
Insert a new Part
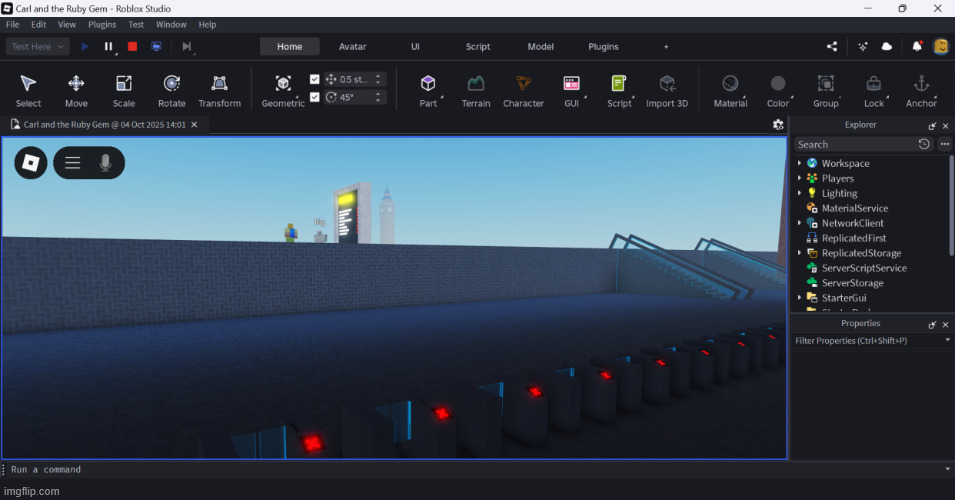pyautogui.click(x=428, y=91)
